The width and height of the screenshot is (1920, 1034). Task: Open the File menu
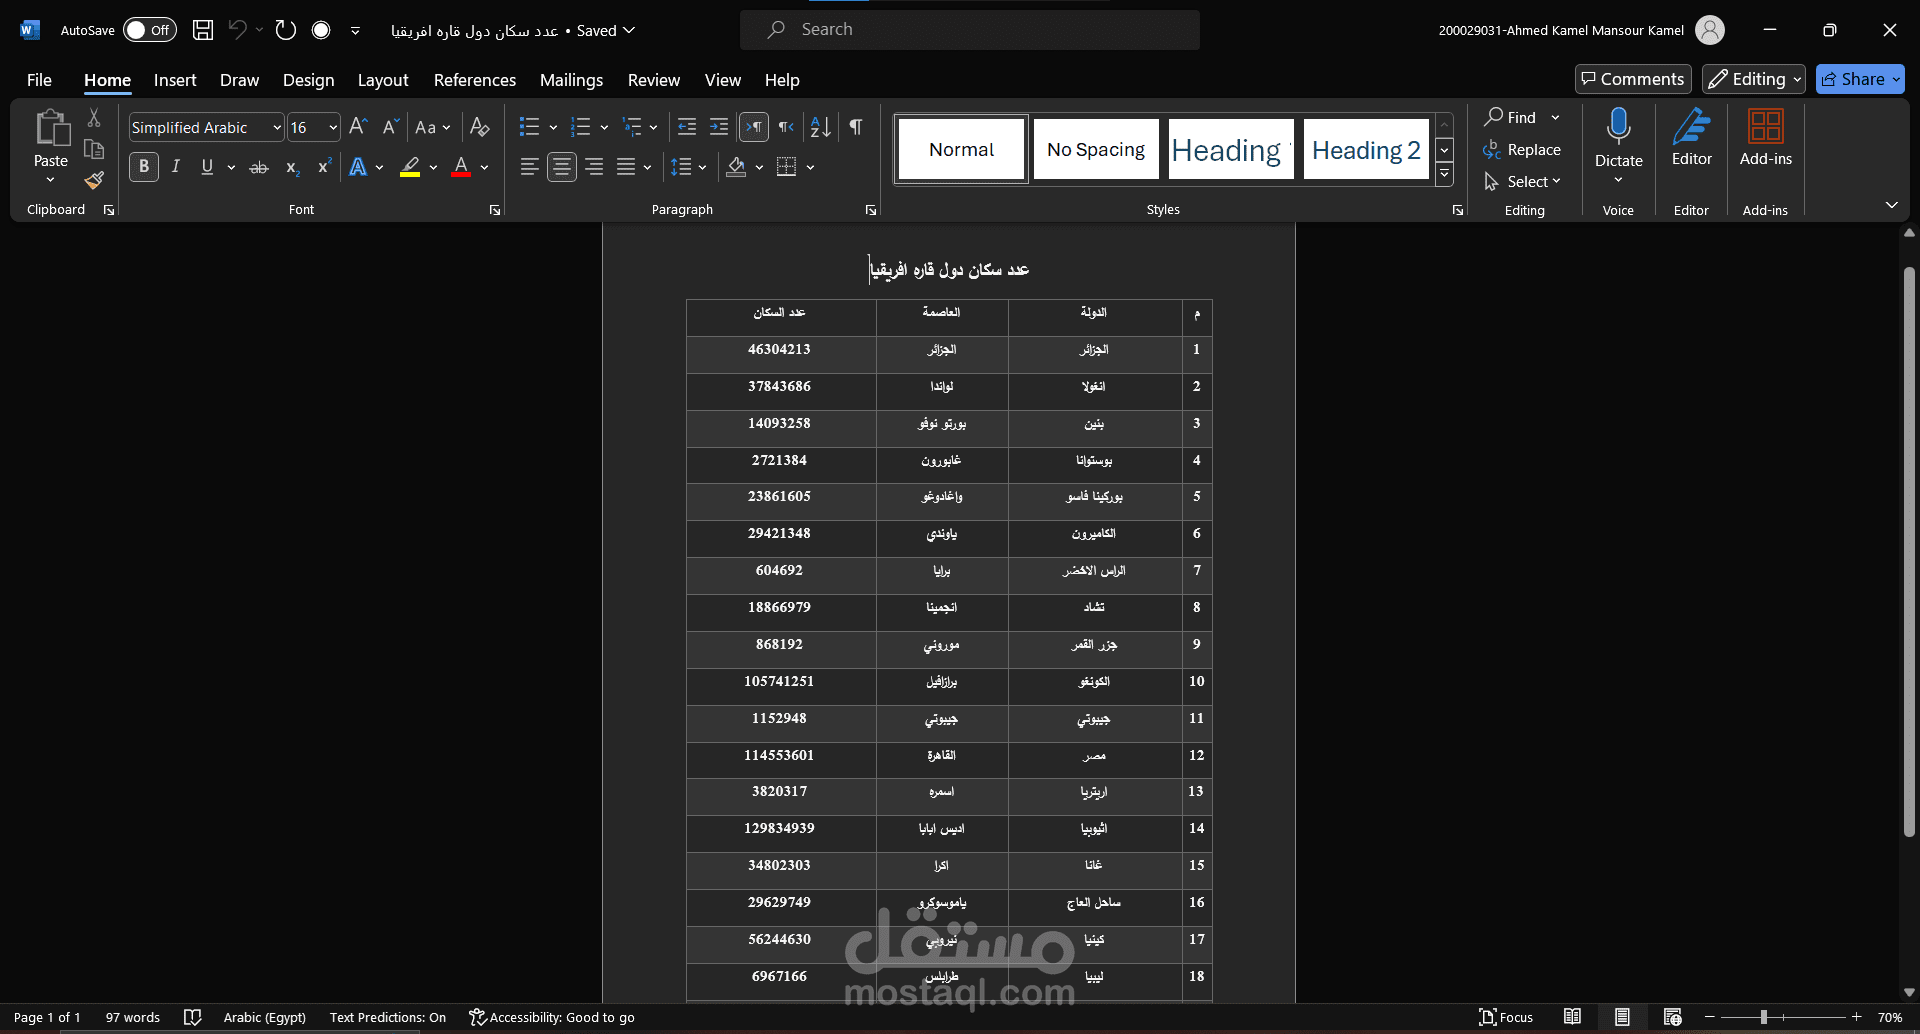[x=39, y=80]
